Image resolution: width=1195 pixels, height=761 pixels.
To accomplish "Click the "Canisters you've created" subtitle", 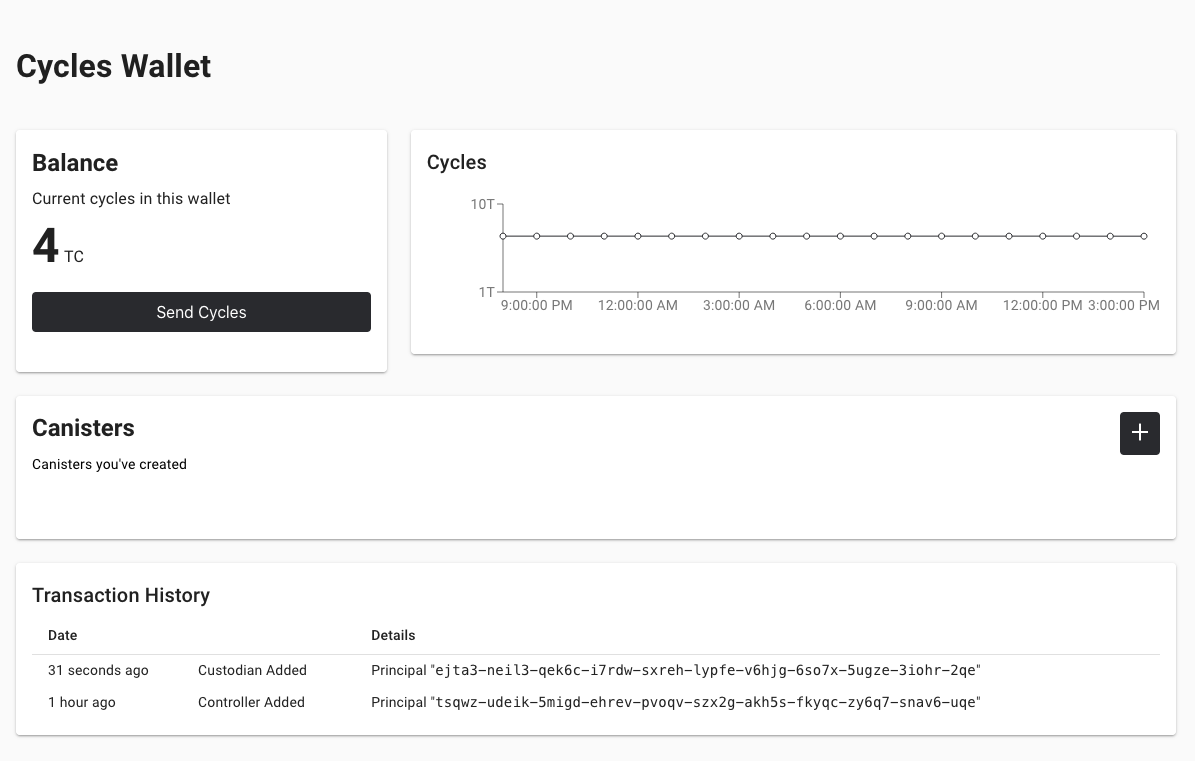I will pos(109,464).
